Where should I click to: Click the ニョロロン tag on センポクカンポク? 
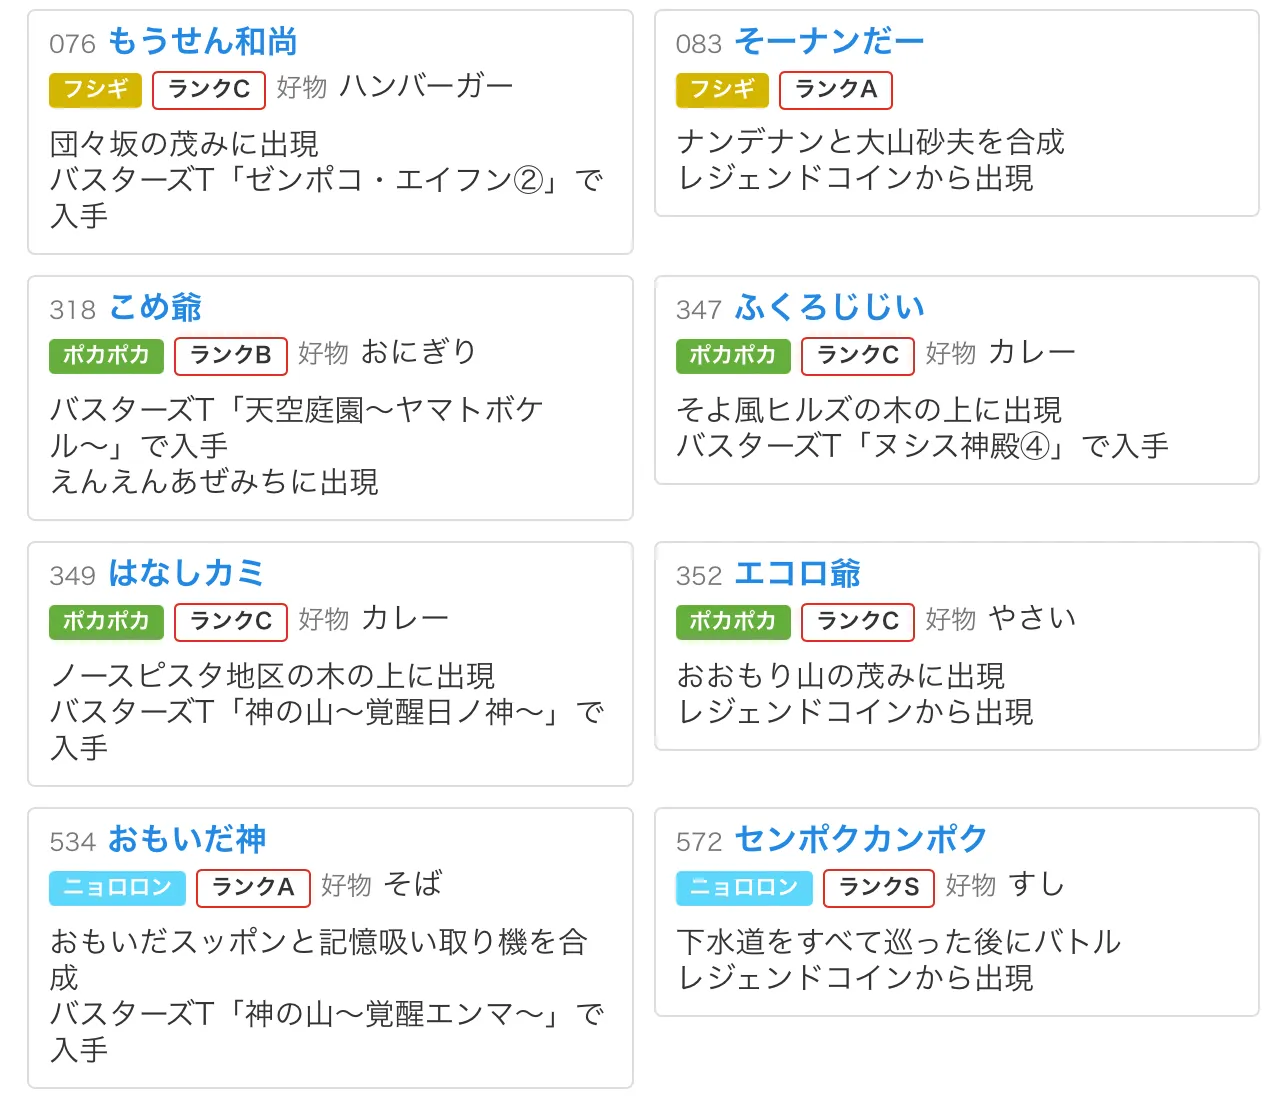click(x=744, y=888)
